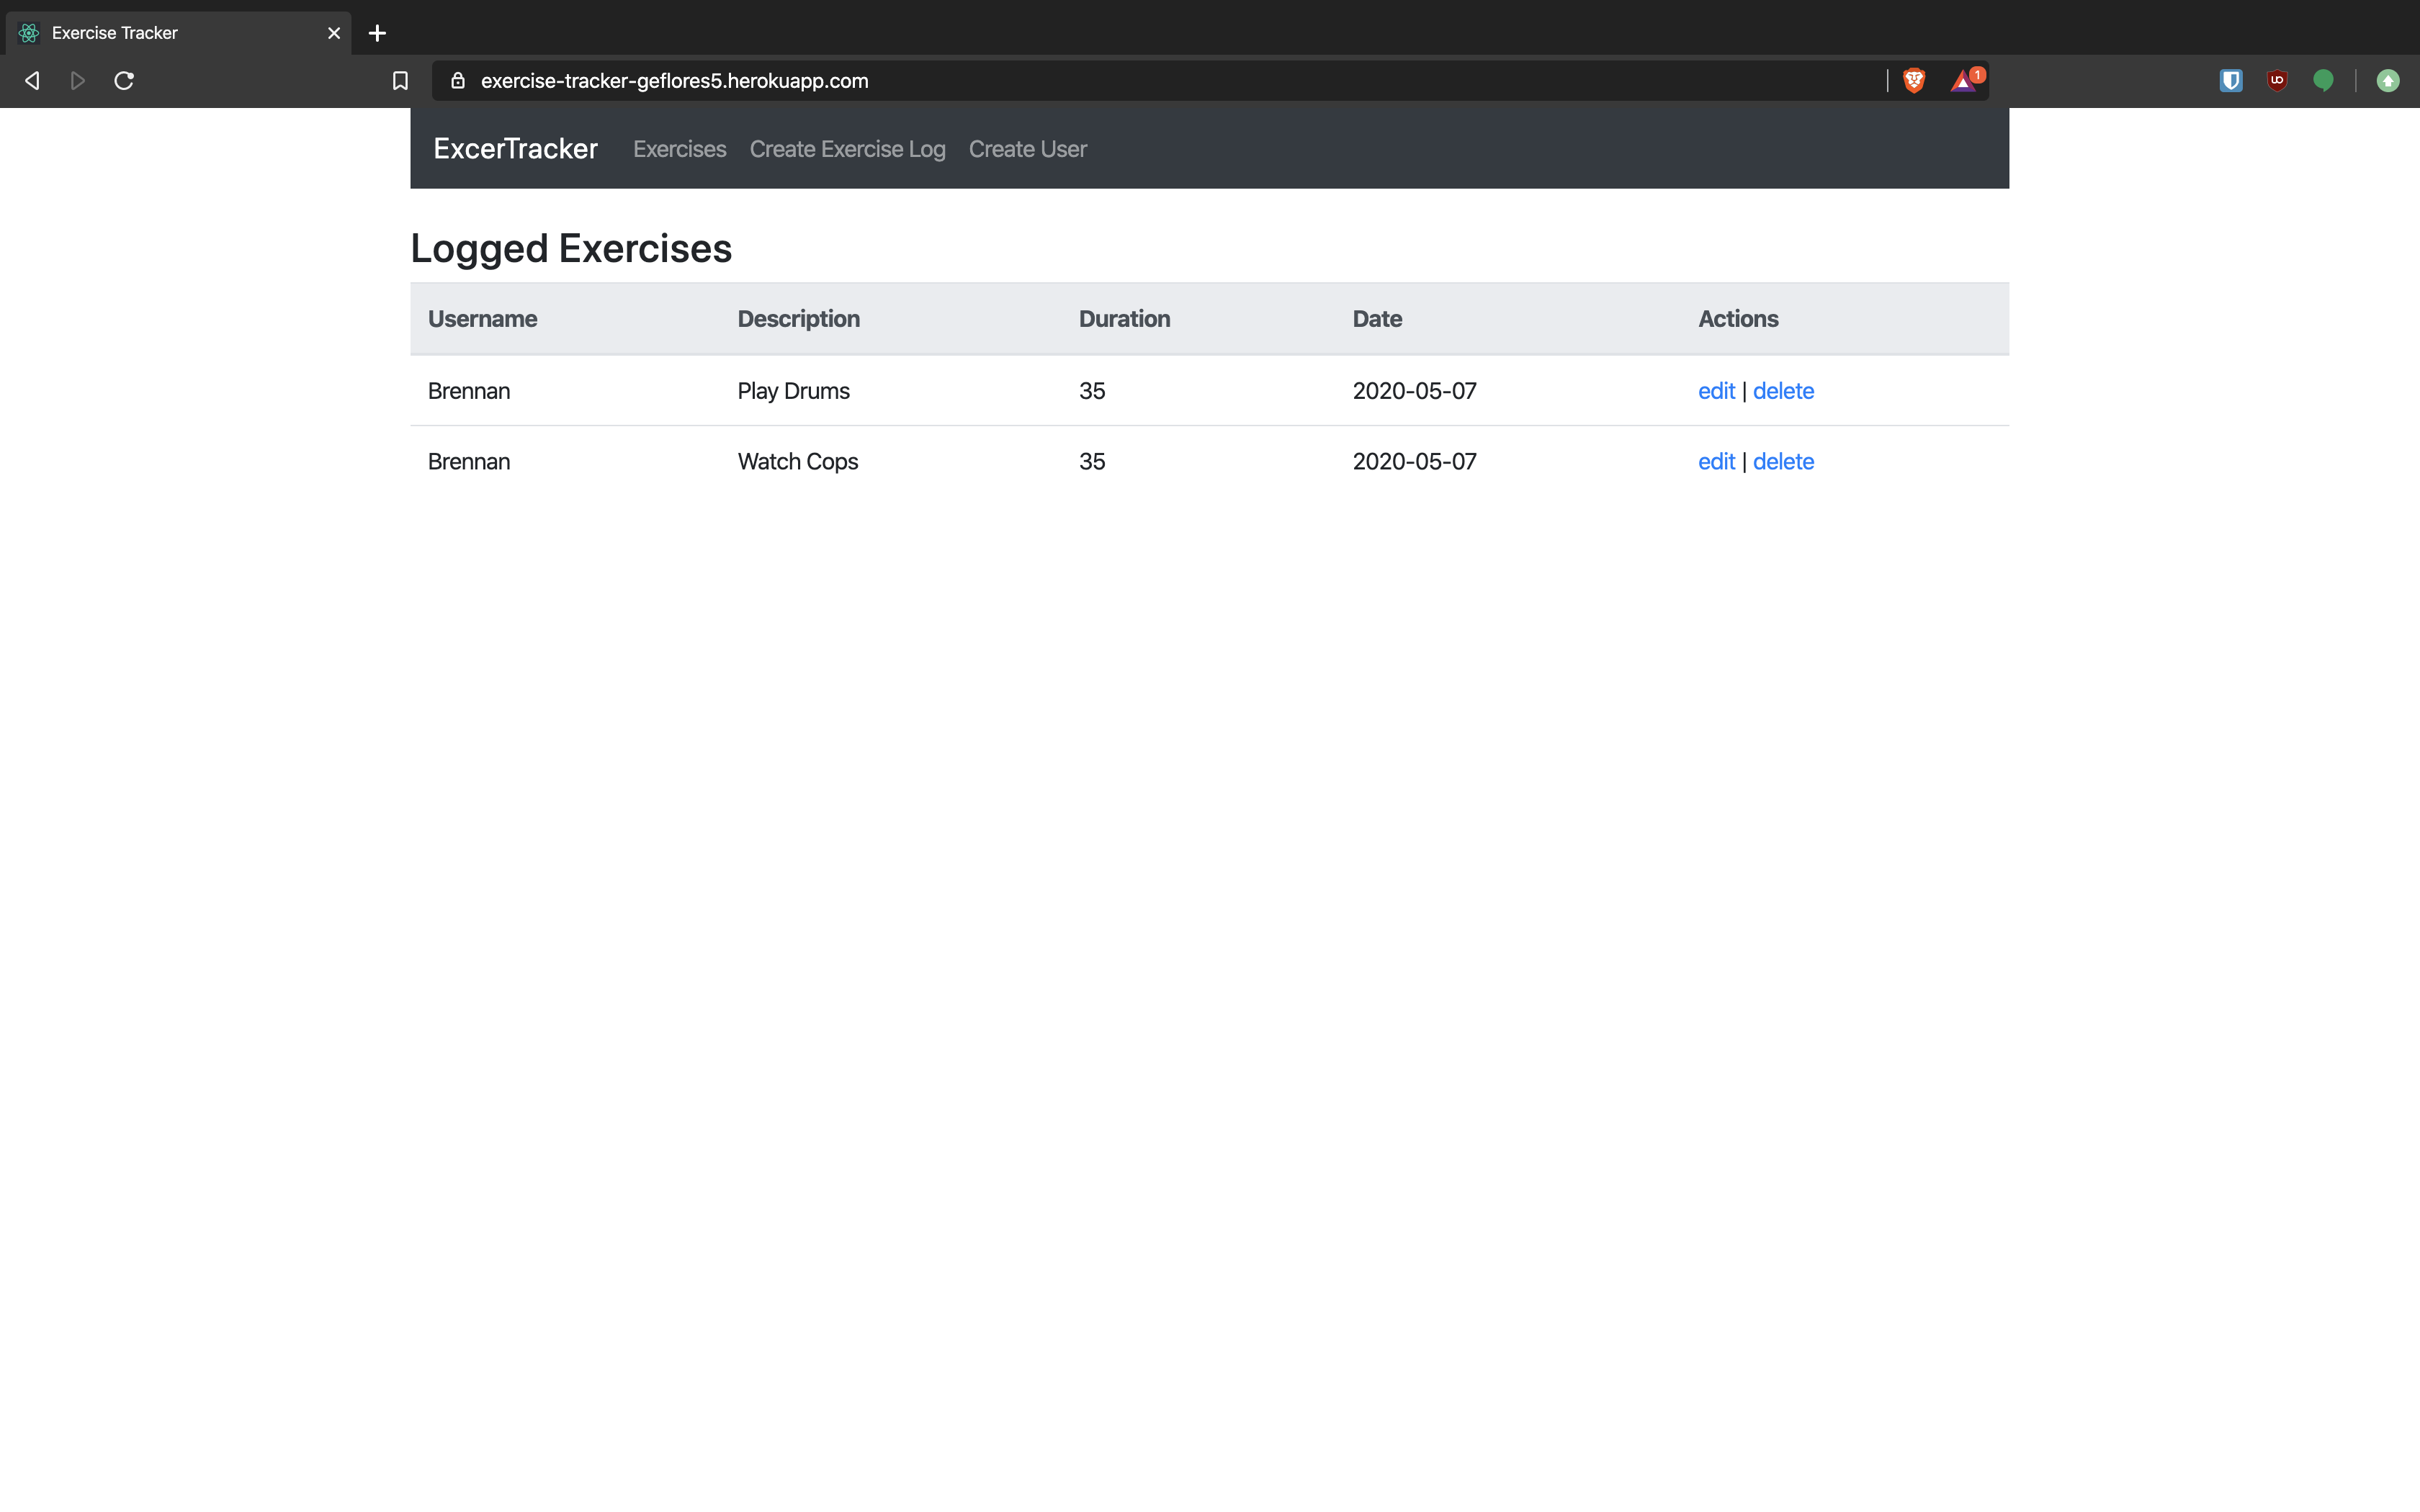Open the Exercises nav item
Screen dimensions: 2420x1512
click(680, 149)
